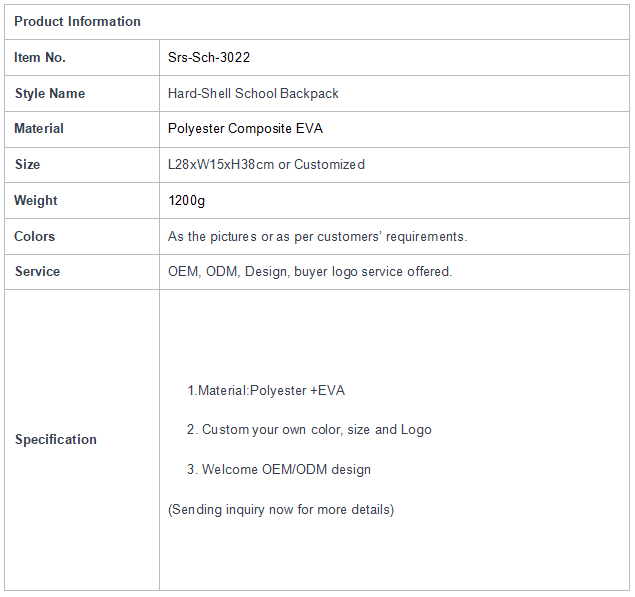Screen dimensions: 635x597
Task: Click item number Srs-Sch-3022
Action: tap(209, 58)
